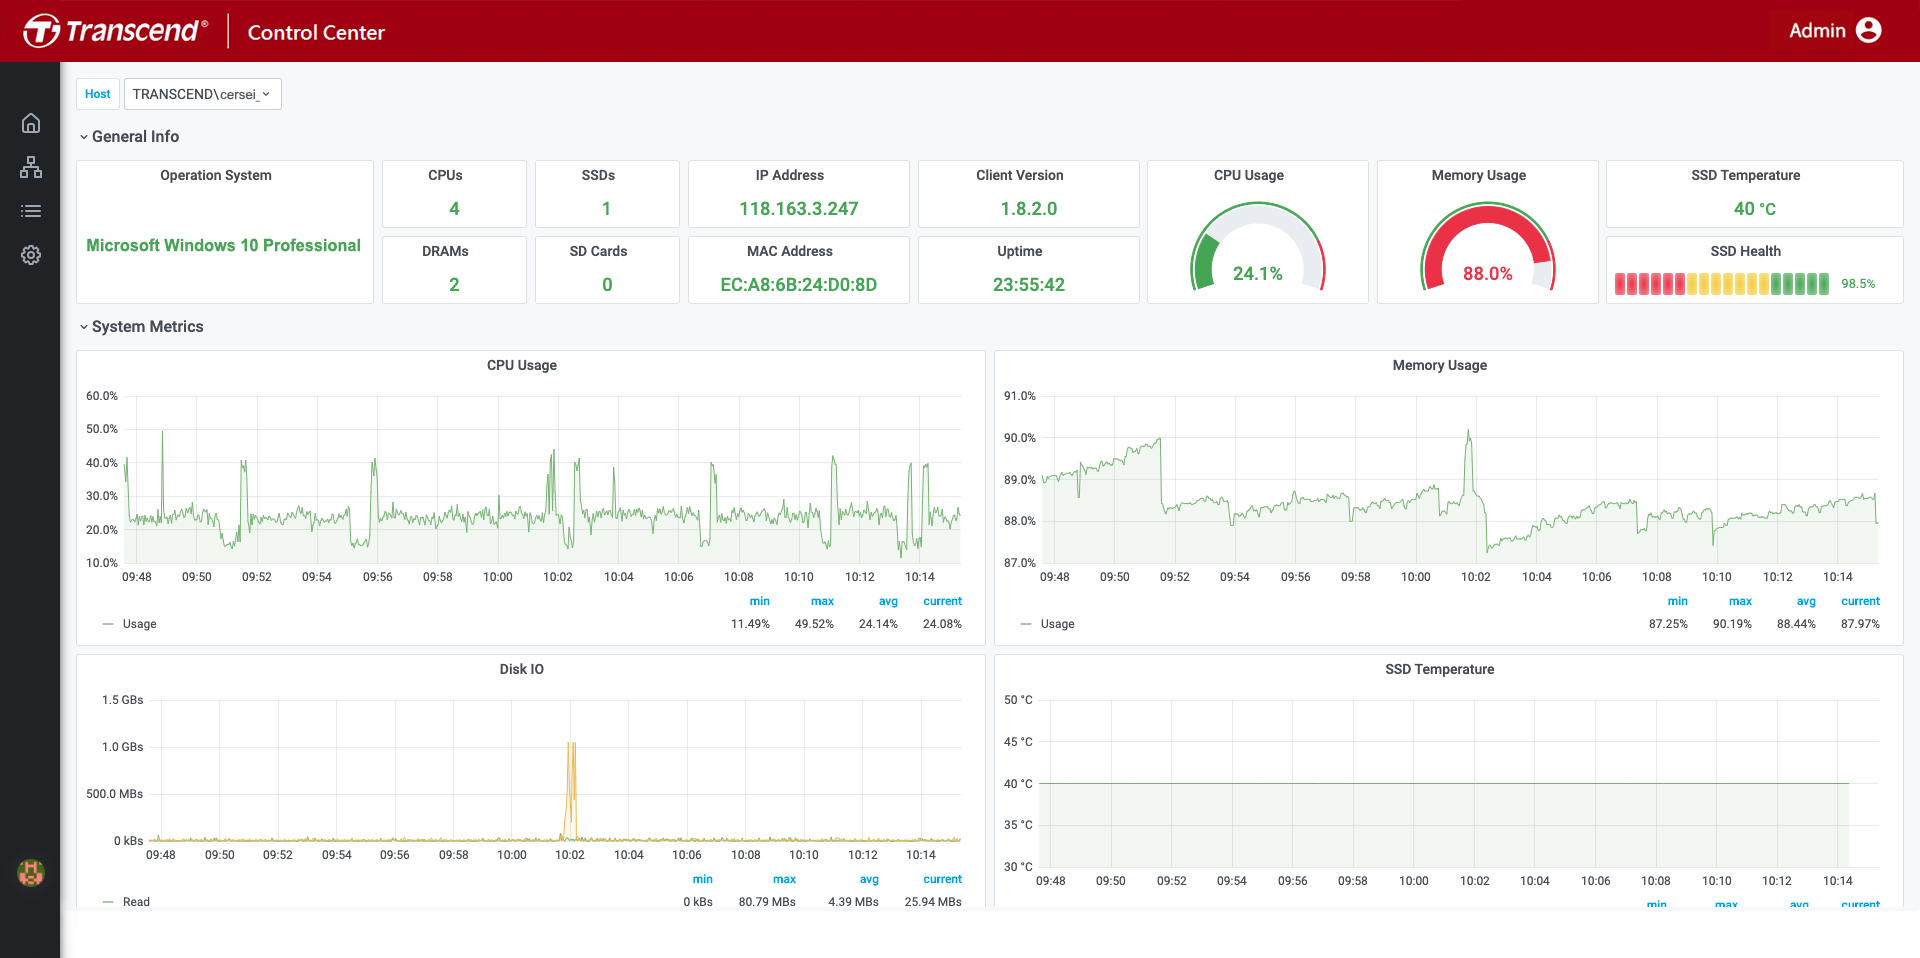Click the Transcend logo
This screenshot has width=1920, height=958.
click(115, 31)
